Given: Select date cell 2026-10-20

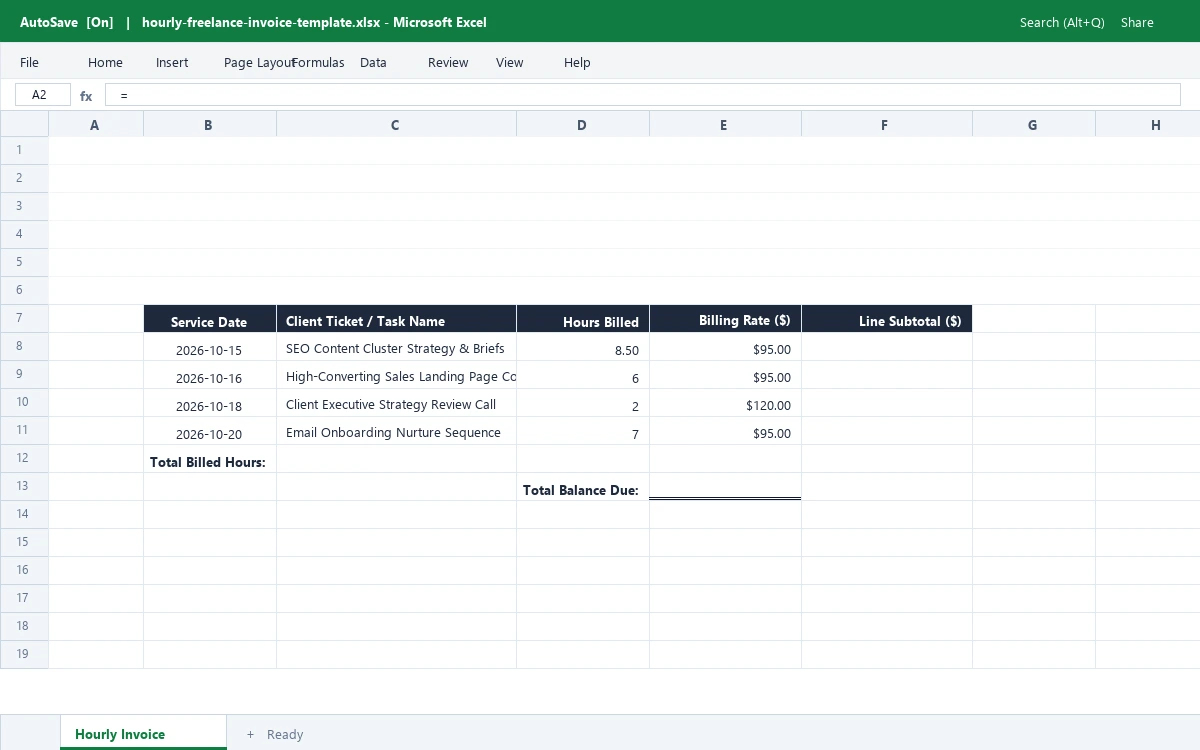Looking at the screenshot, I should pyautogui.click(x=210, y=431).
